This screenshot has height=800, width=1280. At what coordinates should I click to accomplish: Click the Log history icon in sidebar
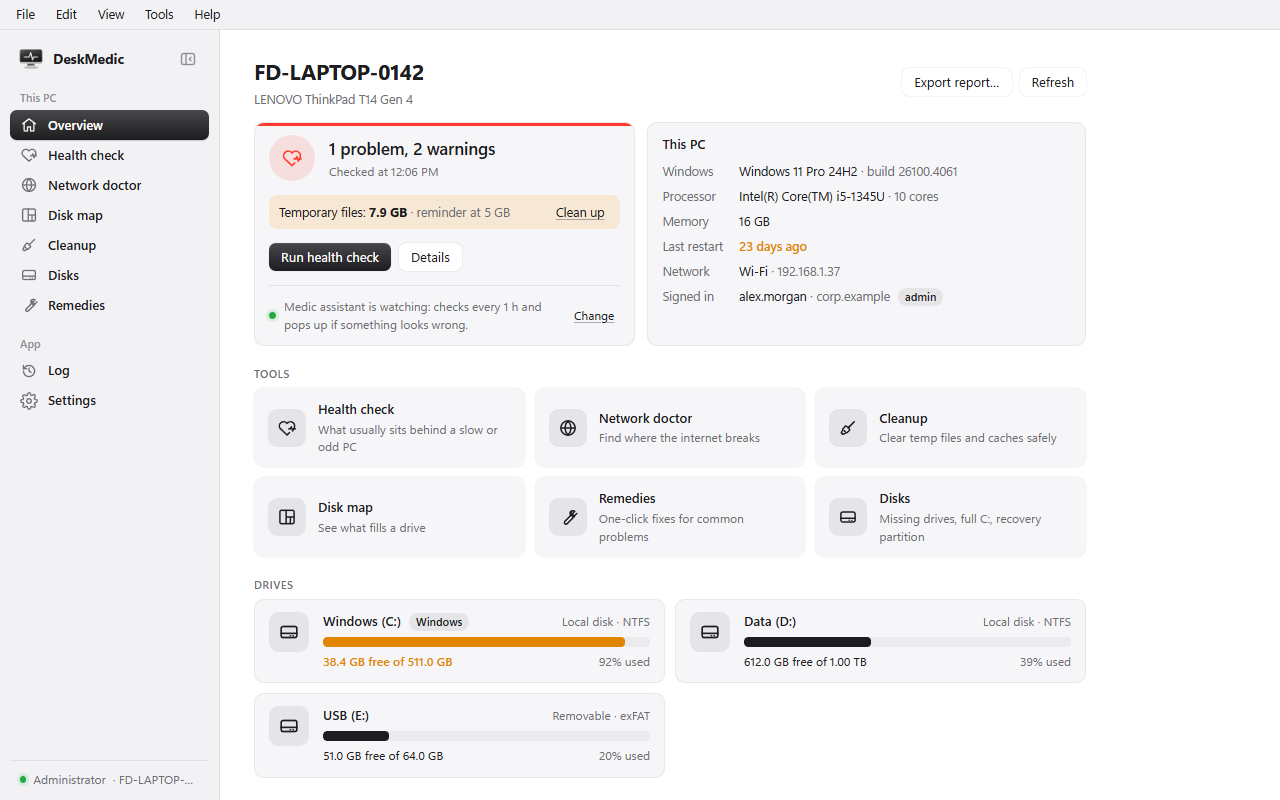click(29, 370)
